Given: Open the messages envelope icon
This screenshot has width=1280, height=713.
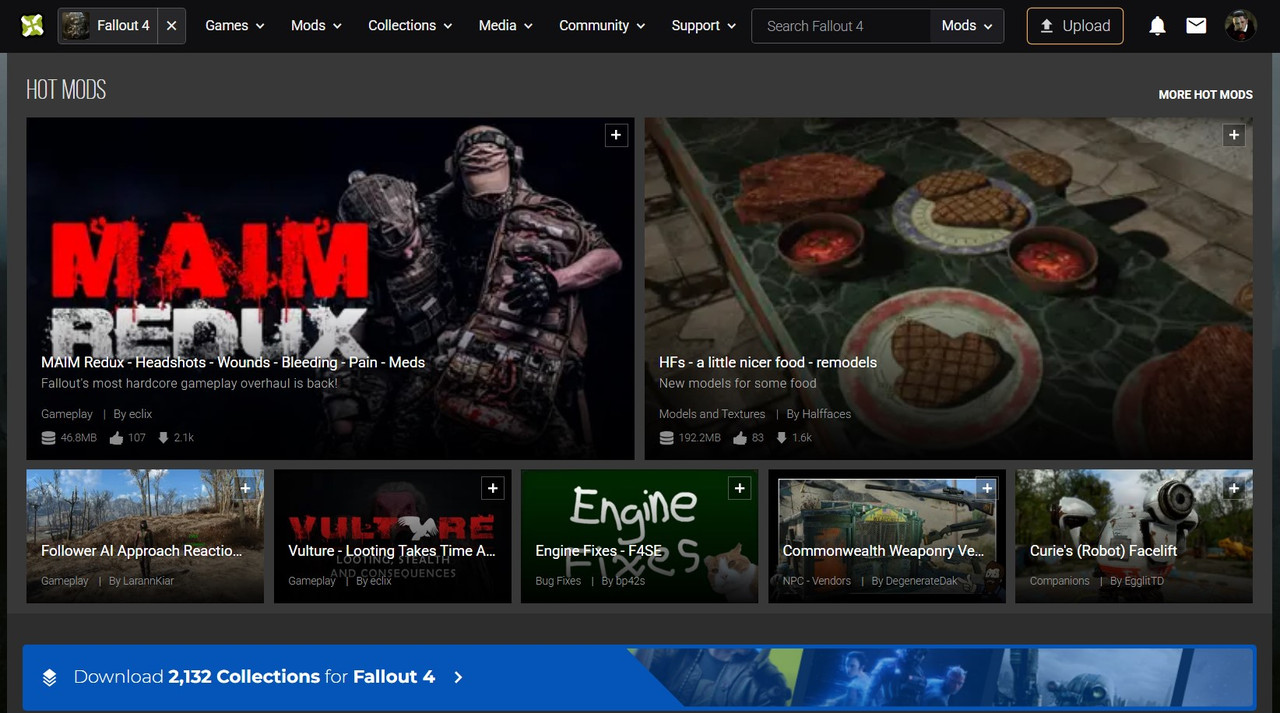Looking at the screenshot, I should click(x=1196, y=26).
